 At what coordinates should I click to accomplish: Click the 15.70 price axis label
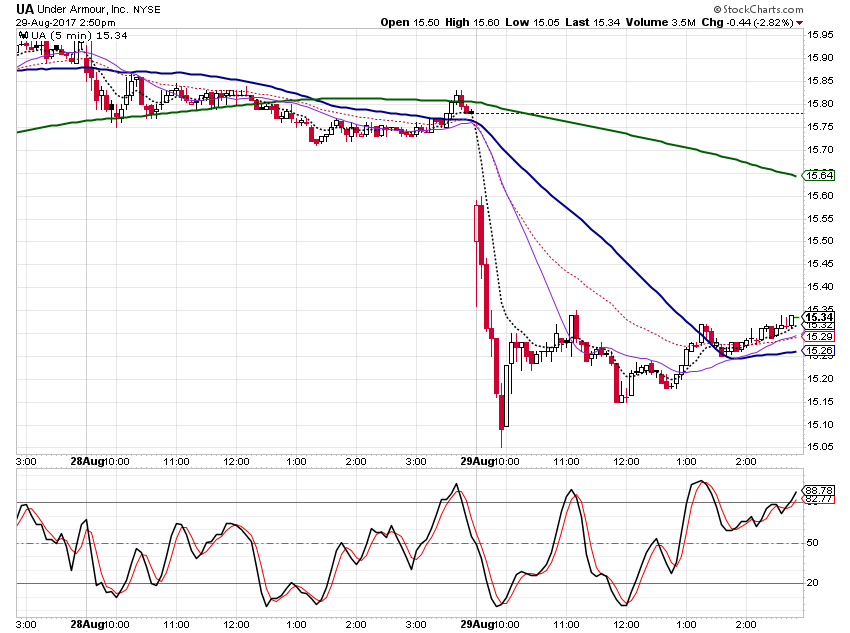click(820, 150)
